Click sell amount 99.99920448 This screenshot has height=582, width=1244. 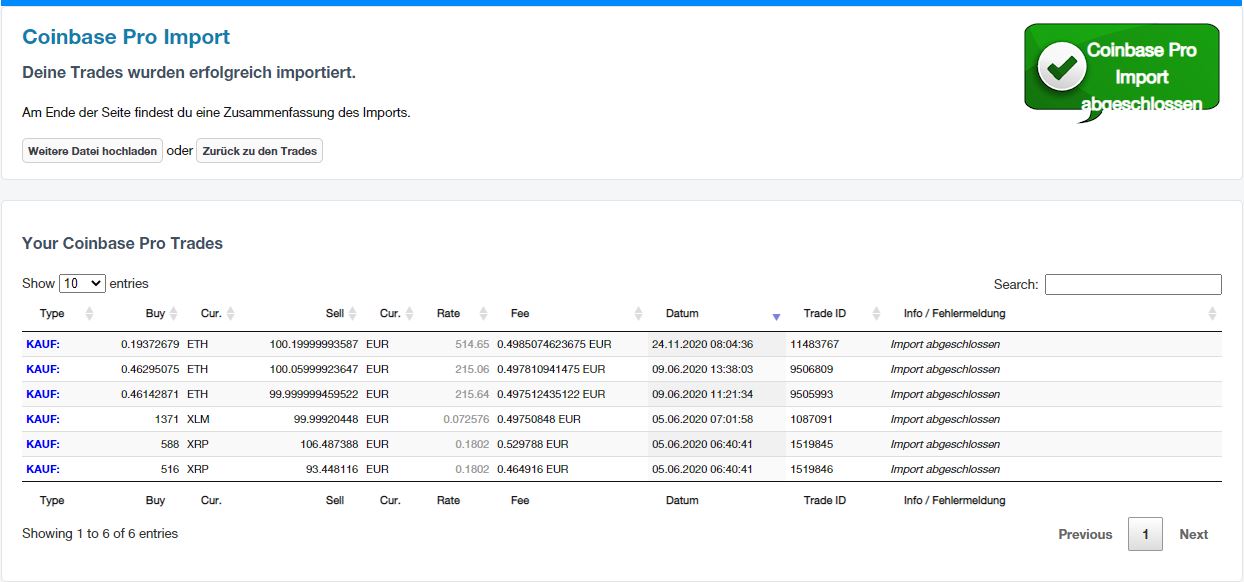(327, 419)
